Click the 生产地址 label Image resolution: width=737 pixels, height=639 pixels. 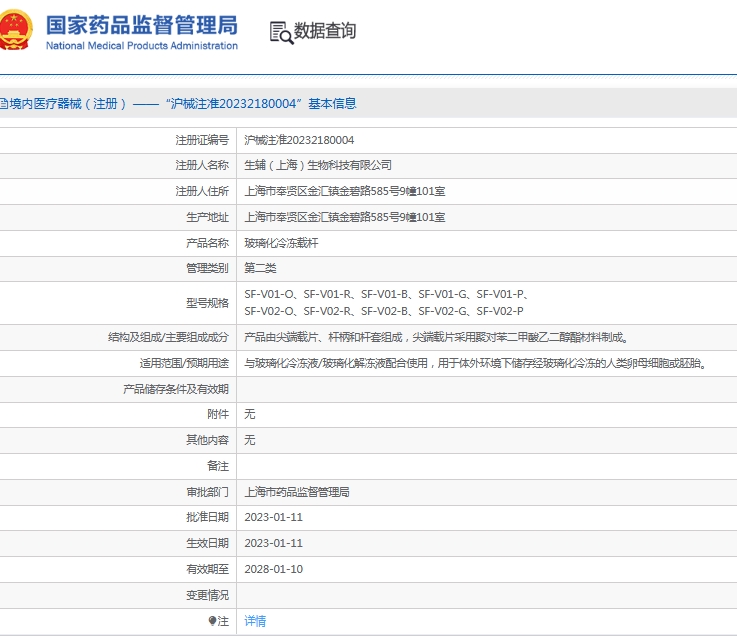(x=207, y=217)
